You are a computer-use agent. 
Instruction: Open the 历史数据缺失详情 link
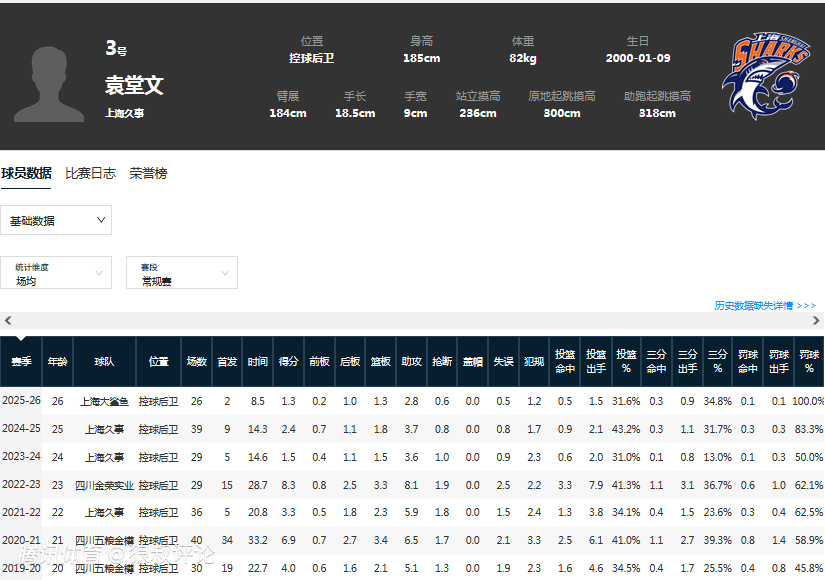click(765, 305)
